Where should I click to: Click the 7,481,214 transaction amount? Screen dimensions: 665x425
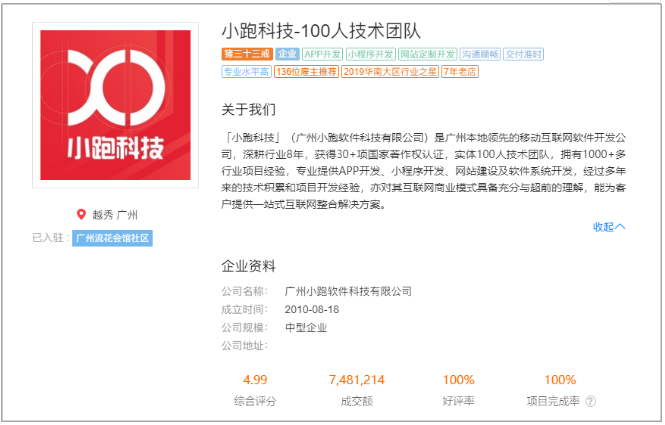[356, 380]
